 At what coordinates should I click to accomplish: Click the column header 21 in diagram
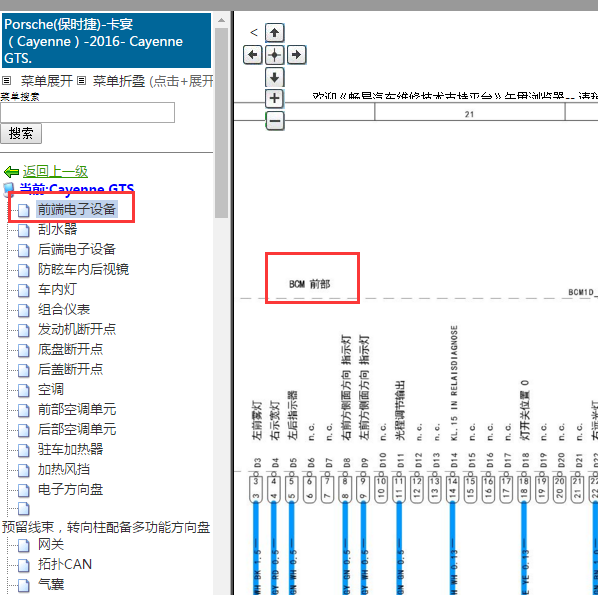coord(469,114)
